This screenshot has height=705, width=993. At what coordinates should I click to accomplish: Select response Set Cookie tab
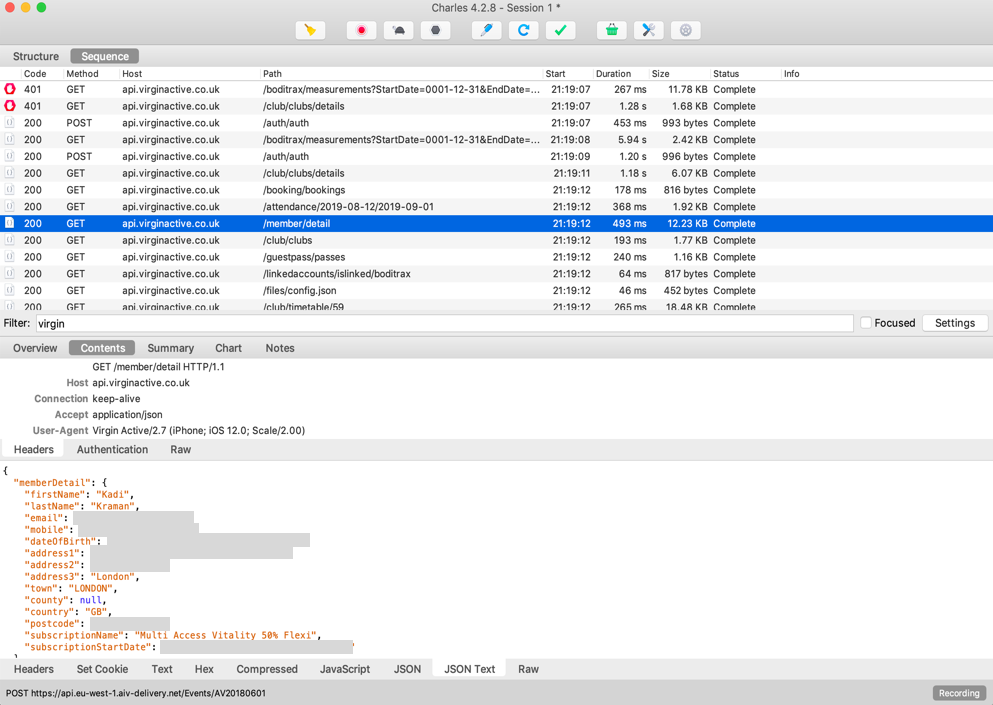103,669
